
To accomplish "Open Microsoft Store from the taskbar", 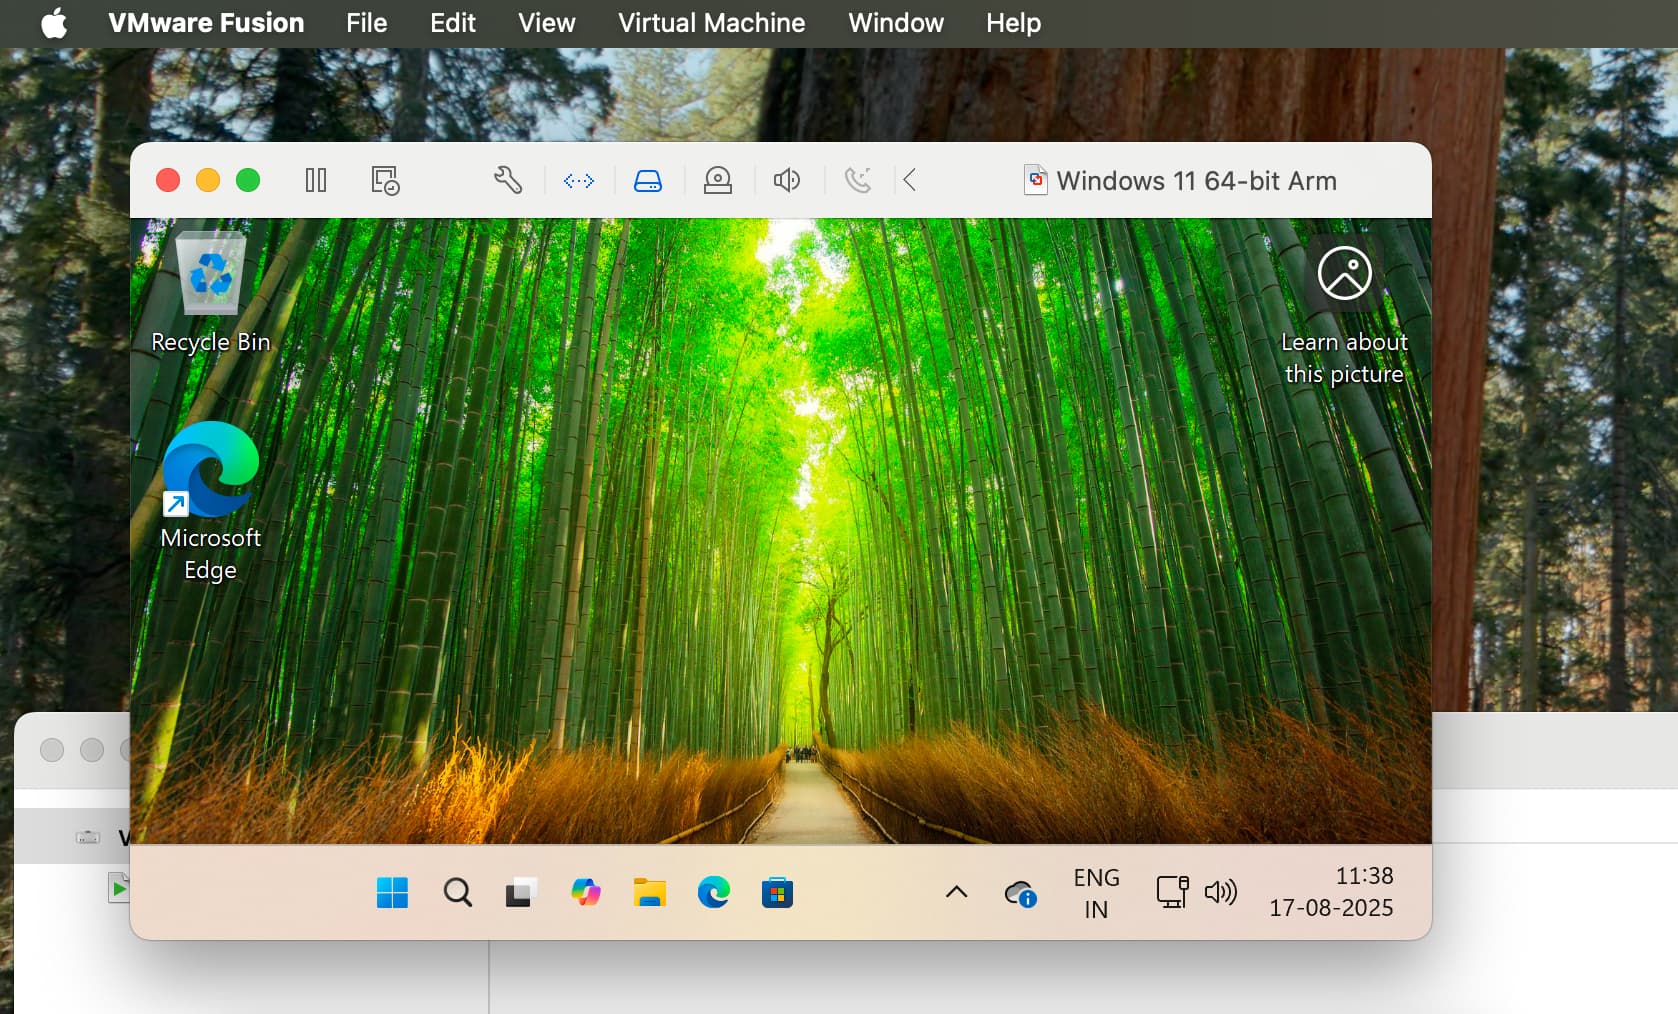I will (x=777, y=892).
